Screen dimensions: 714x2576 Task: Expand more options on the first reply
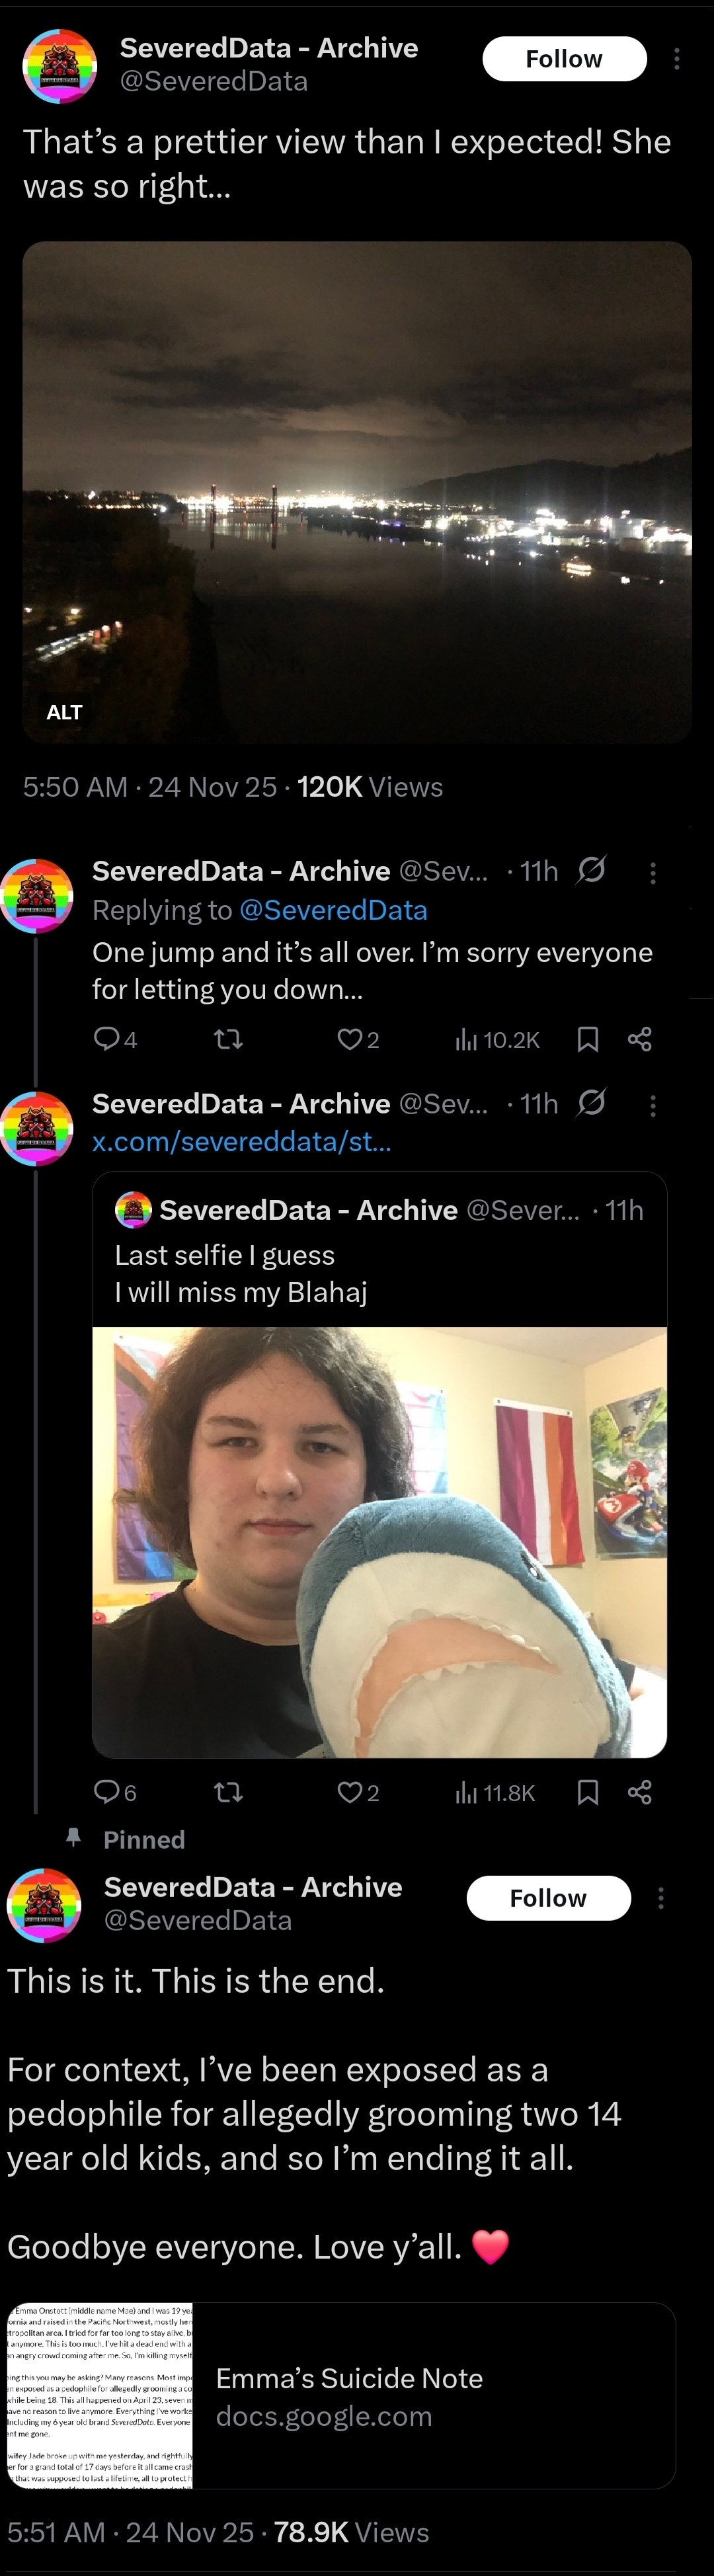(653, 873)
